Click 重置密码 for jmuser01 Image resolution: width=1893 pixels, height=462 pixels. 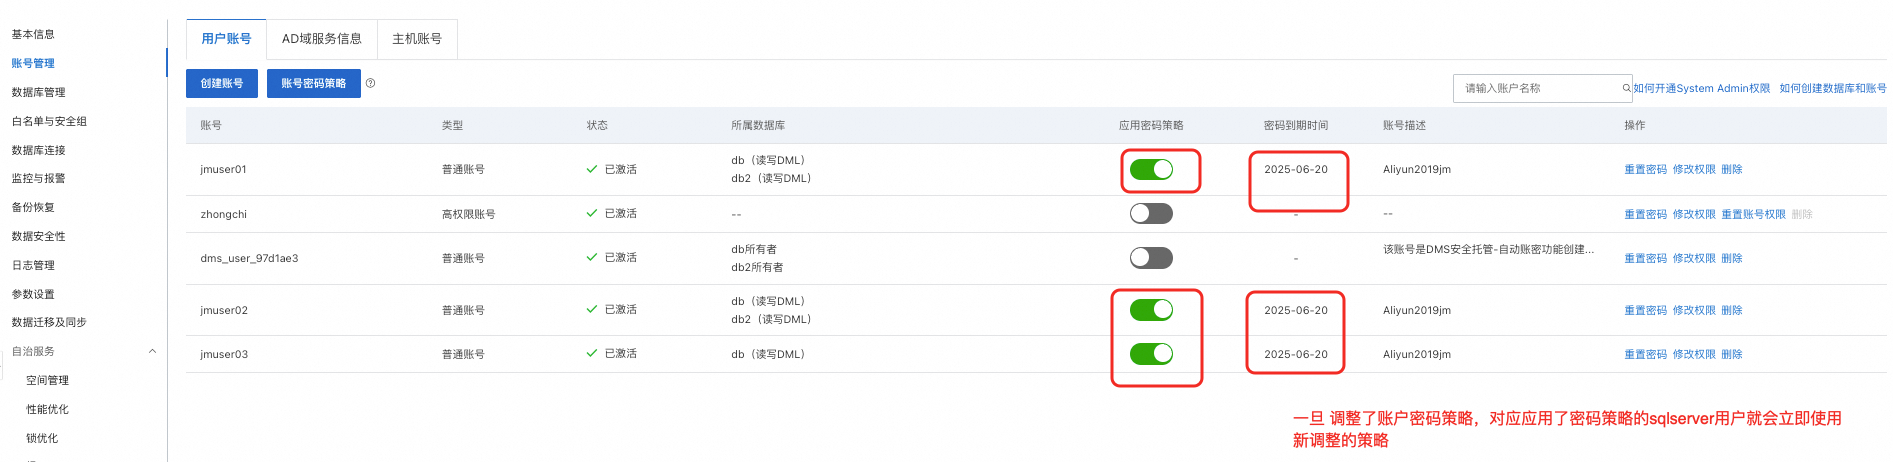(1645, 169)
